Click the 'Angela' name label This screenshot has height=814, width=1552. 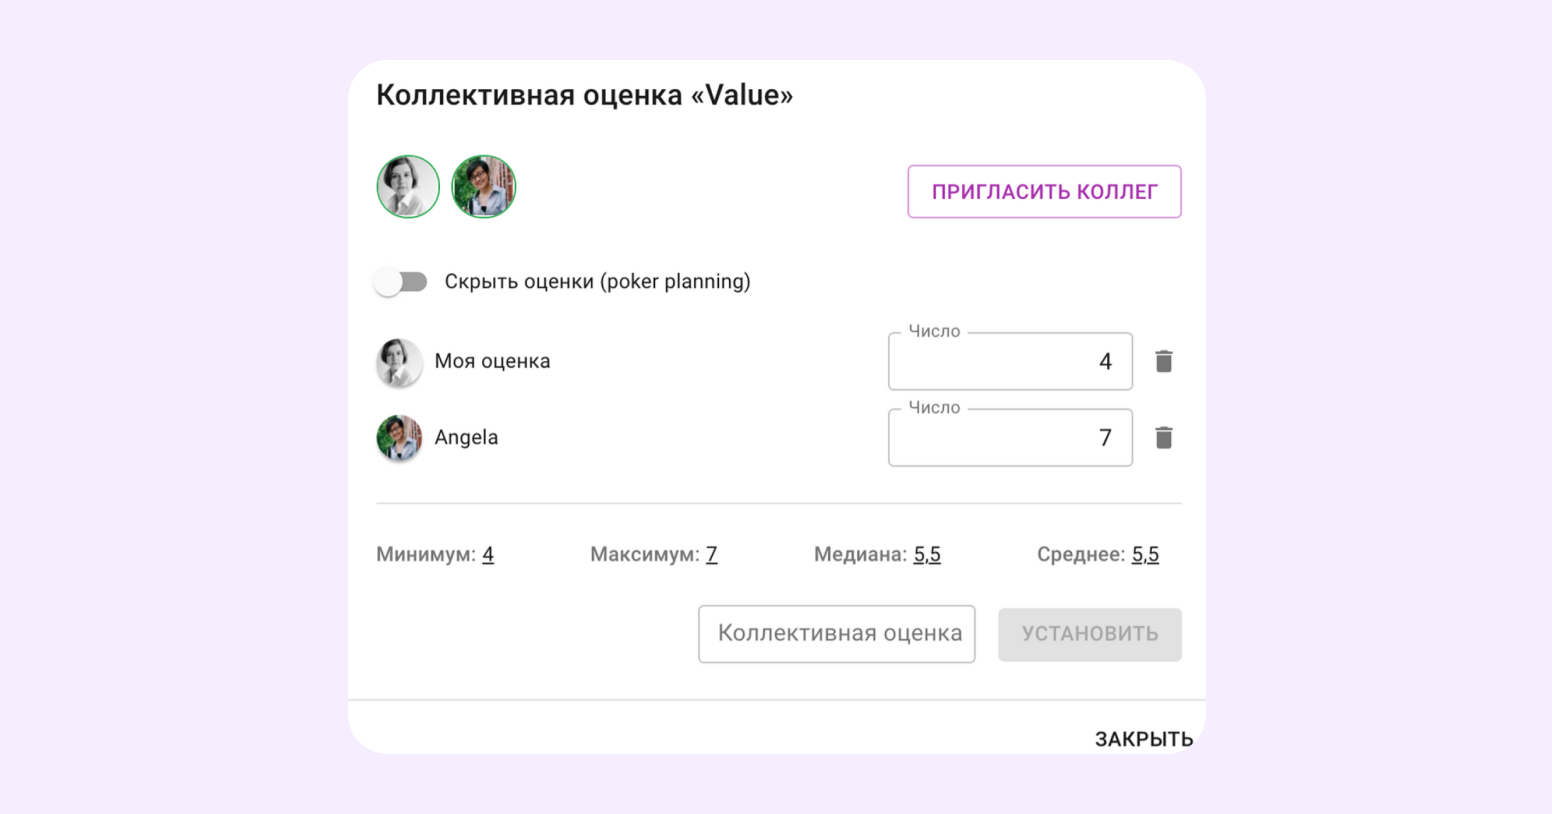point(466,438)
